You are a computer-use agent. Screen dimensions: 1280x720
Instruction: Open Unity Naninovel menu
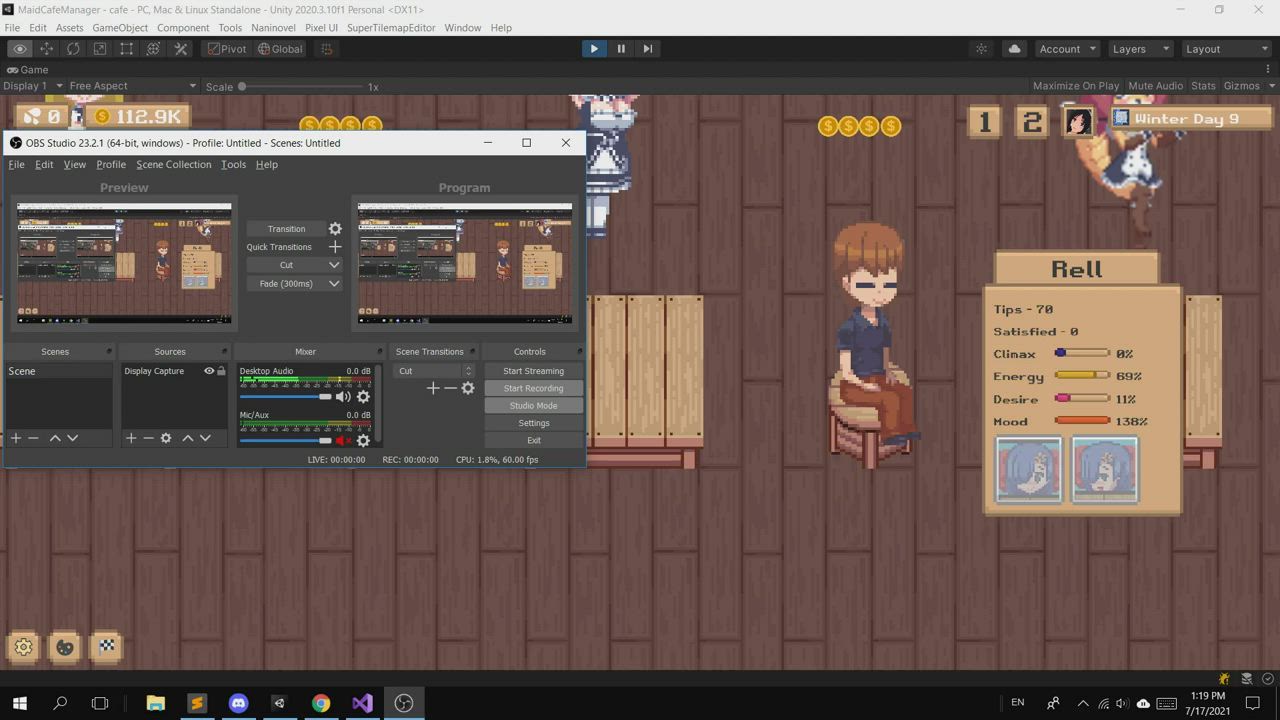pos(273,28)
